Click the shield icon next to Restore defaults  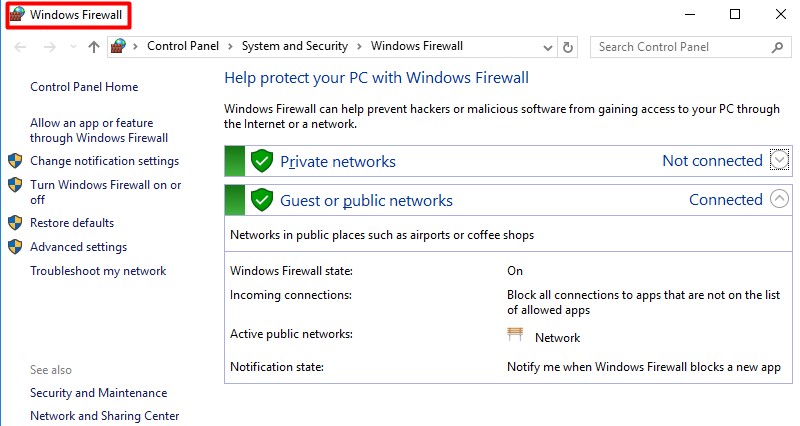click(15, 223)
